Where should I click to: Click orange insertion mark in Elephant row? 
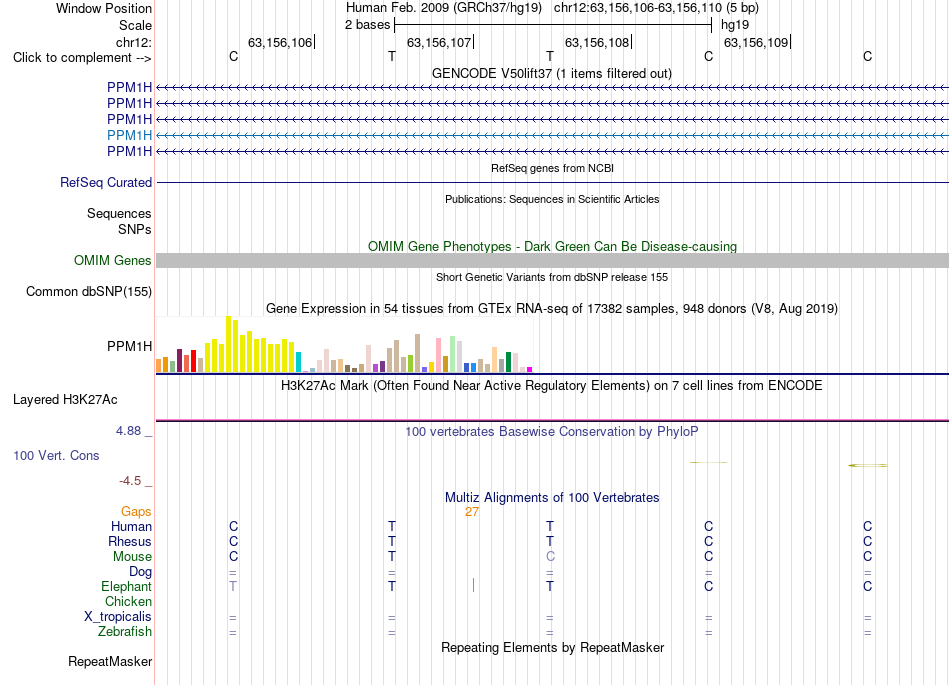pos(473,585)
